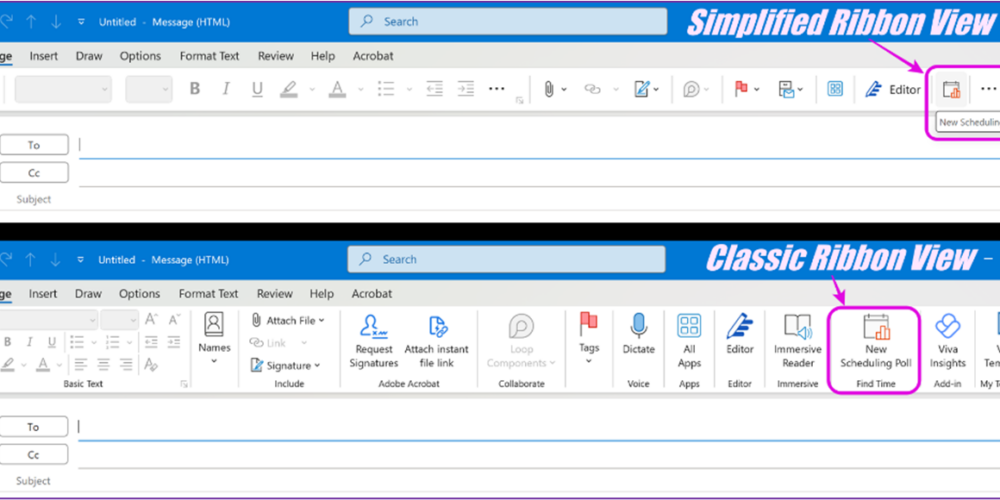Open Immersive Reader
Screen dimensions: 1000x500
click(797, 341)
